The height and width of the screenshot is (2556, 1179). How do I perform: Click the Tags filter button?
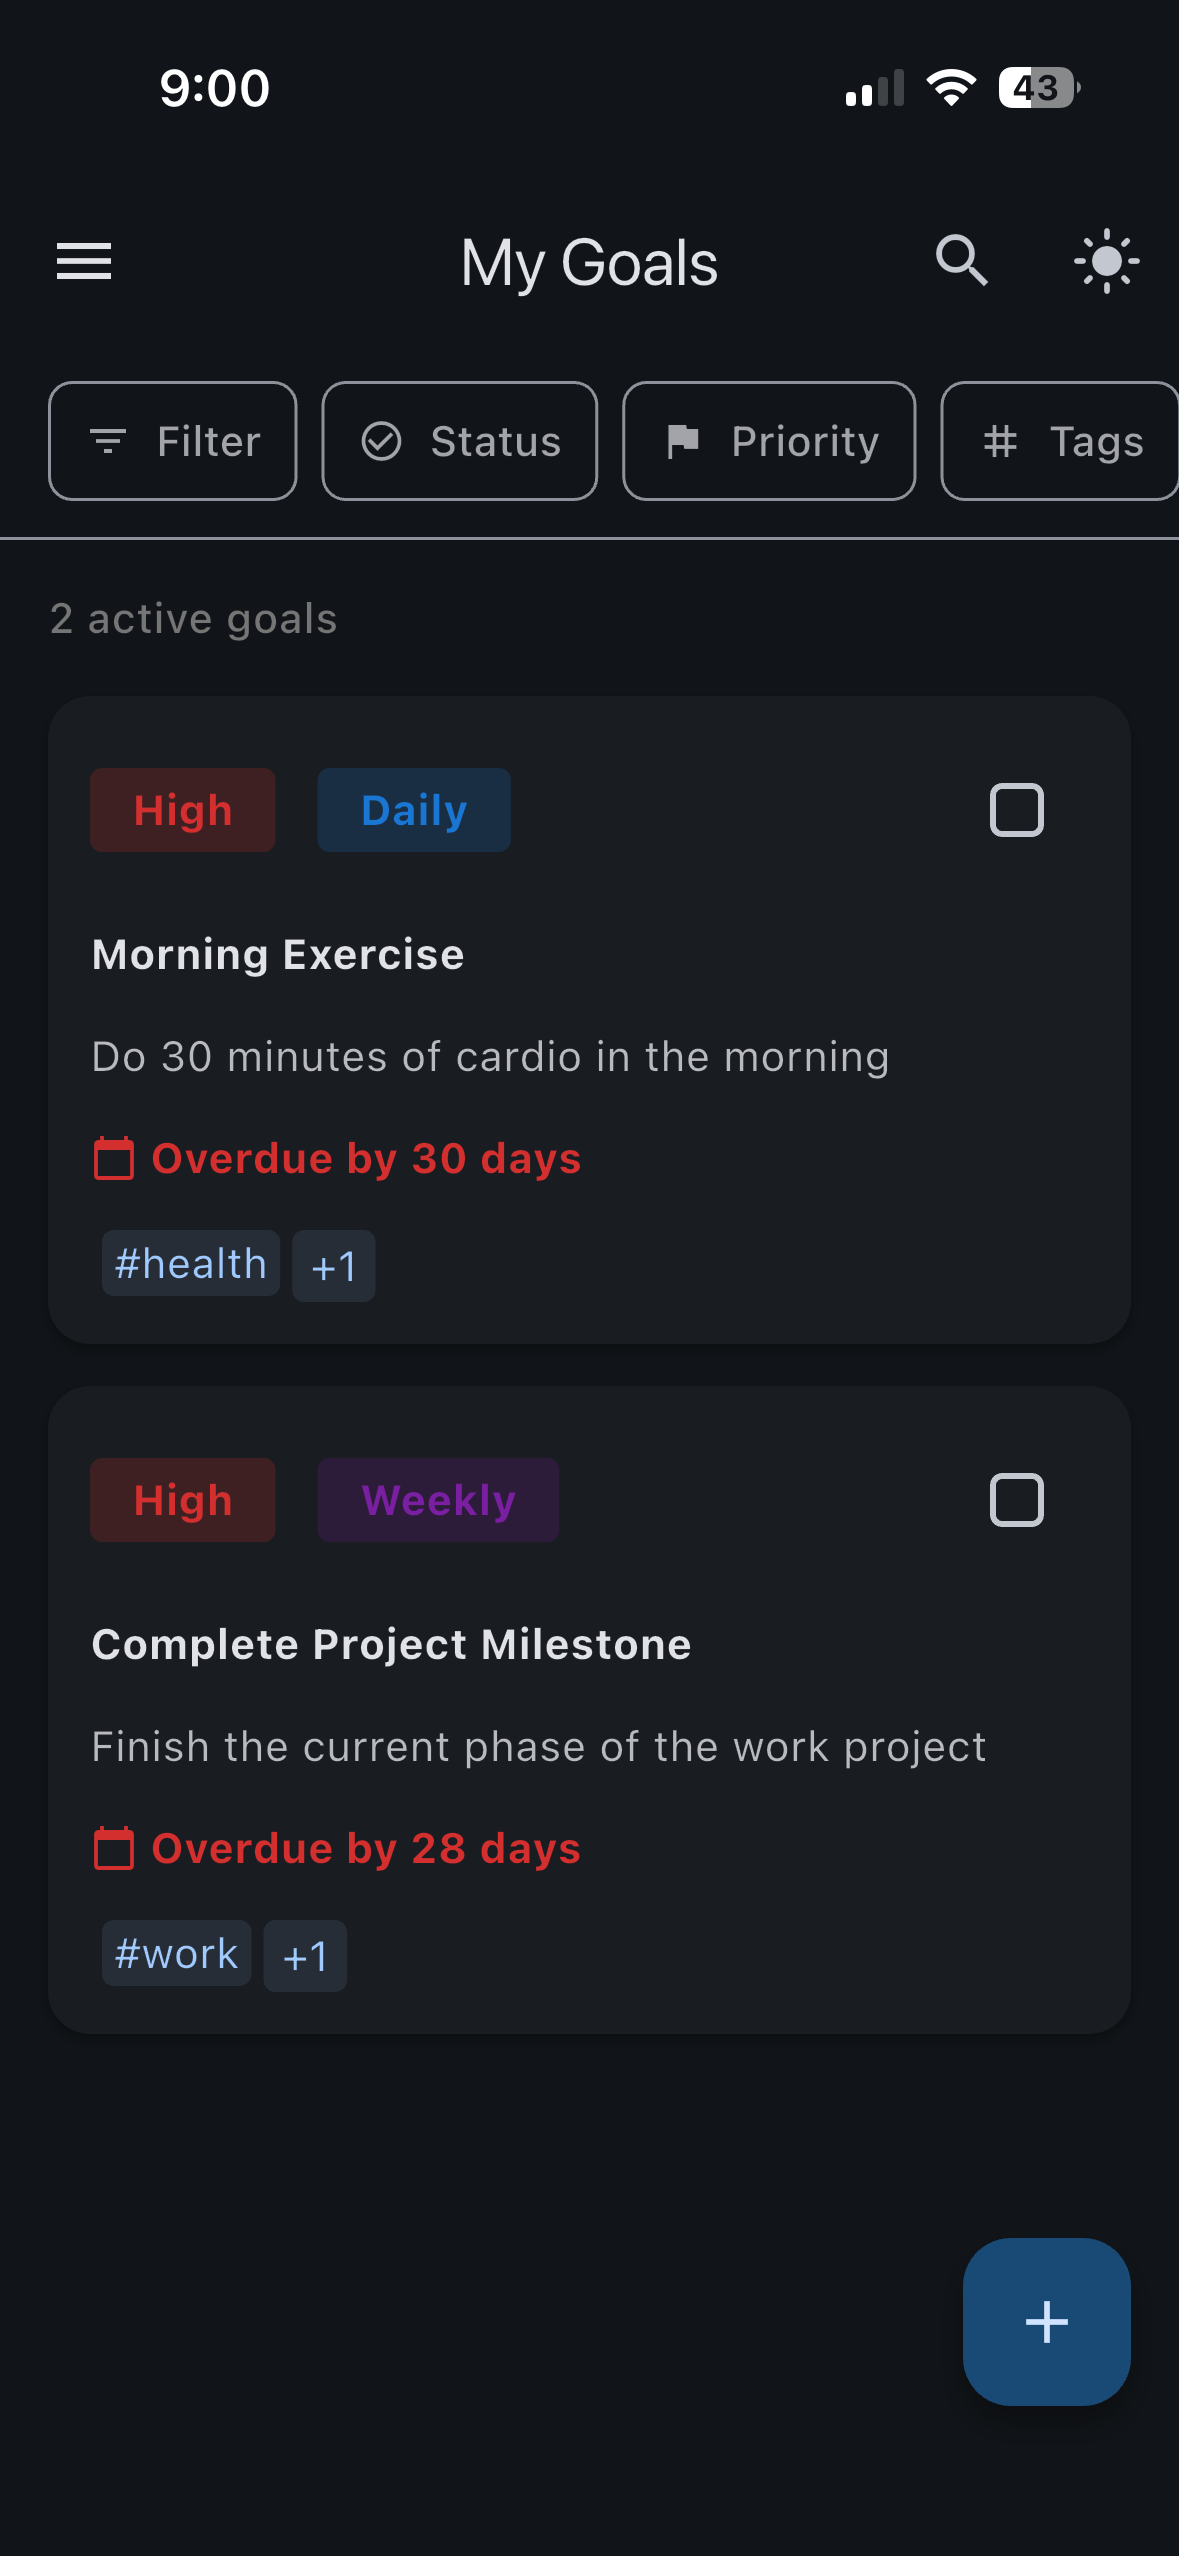click(1063, 441)
